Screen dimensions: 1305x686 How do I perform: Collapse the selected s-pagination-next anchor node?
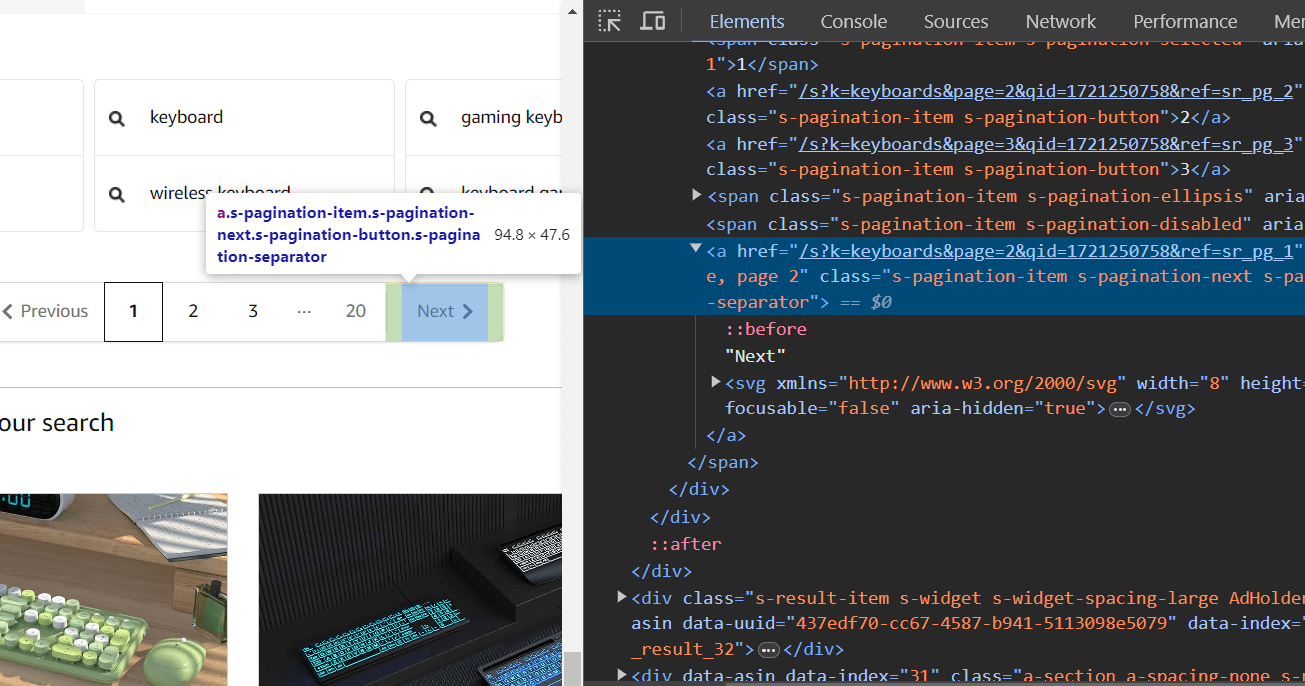pyautogui.click(x=696, y=249)
